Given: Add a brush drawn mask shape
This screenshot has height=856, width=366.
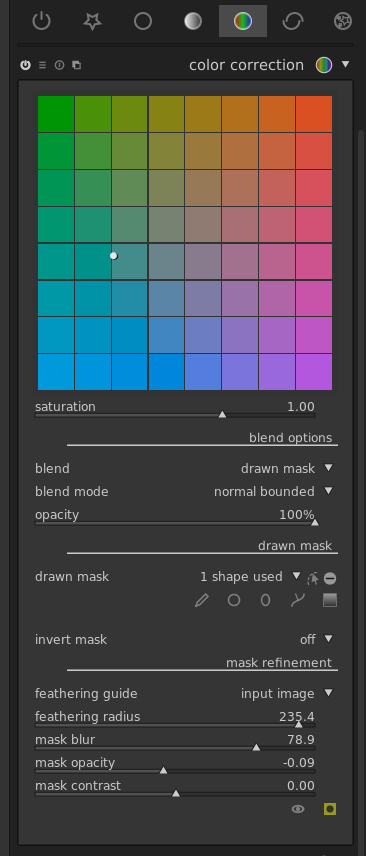Looking at the screenshot, I should tap(202, 601).
